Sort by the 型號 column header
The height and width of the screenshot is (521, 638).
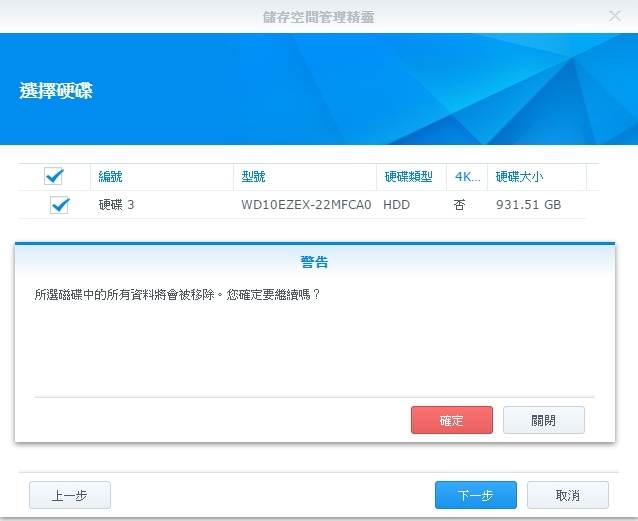tap(305, 177)
